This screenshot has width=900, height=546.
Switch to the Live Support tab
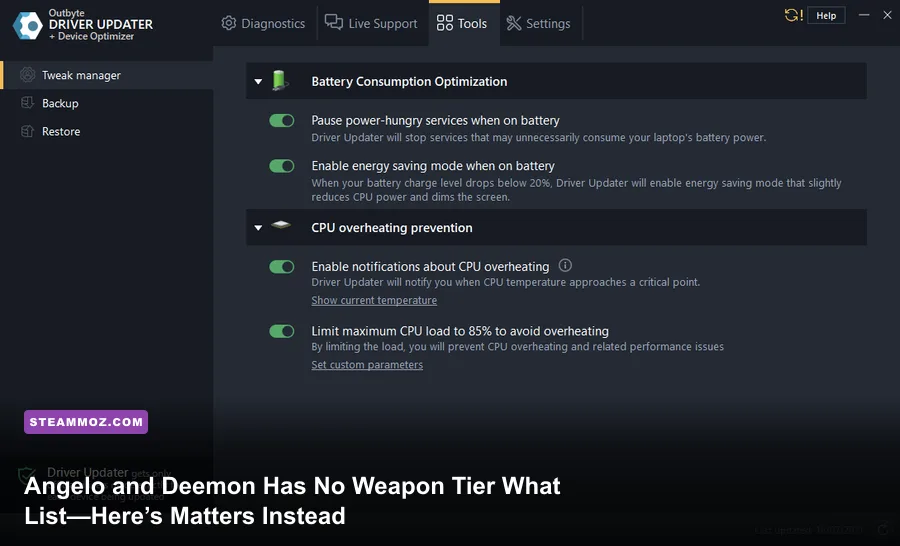click(371, 23)
